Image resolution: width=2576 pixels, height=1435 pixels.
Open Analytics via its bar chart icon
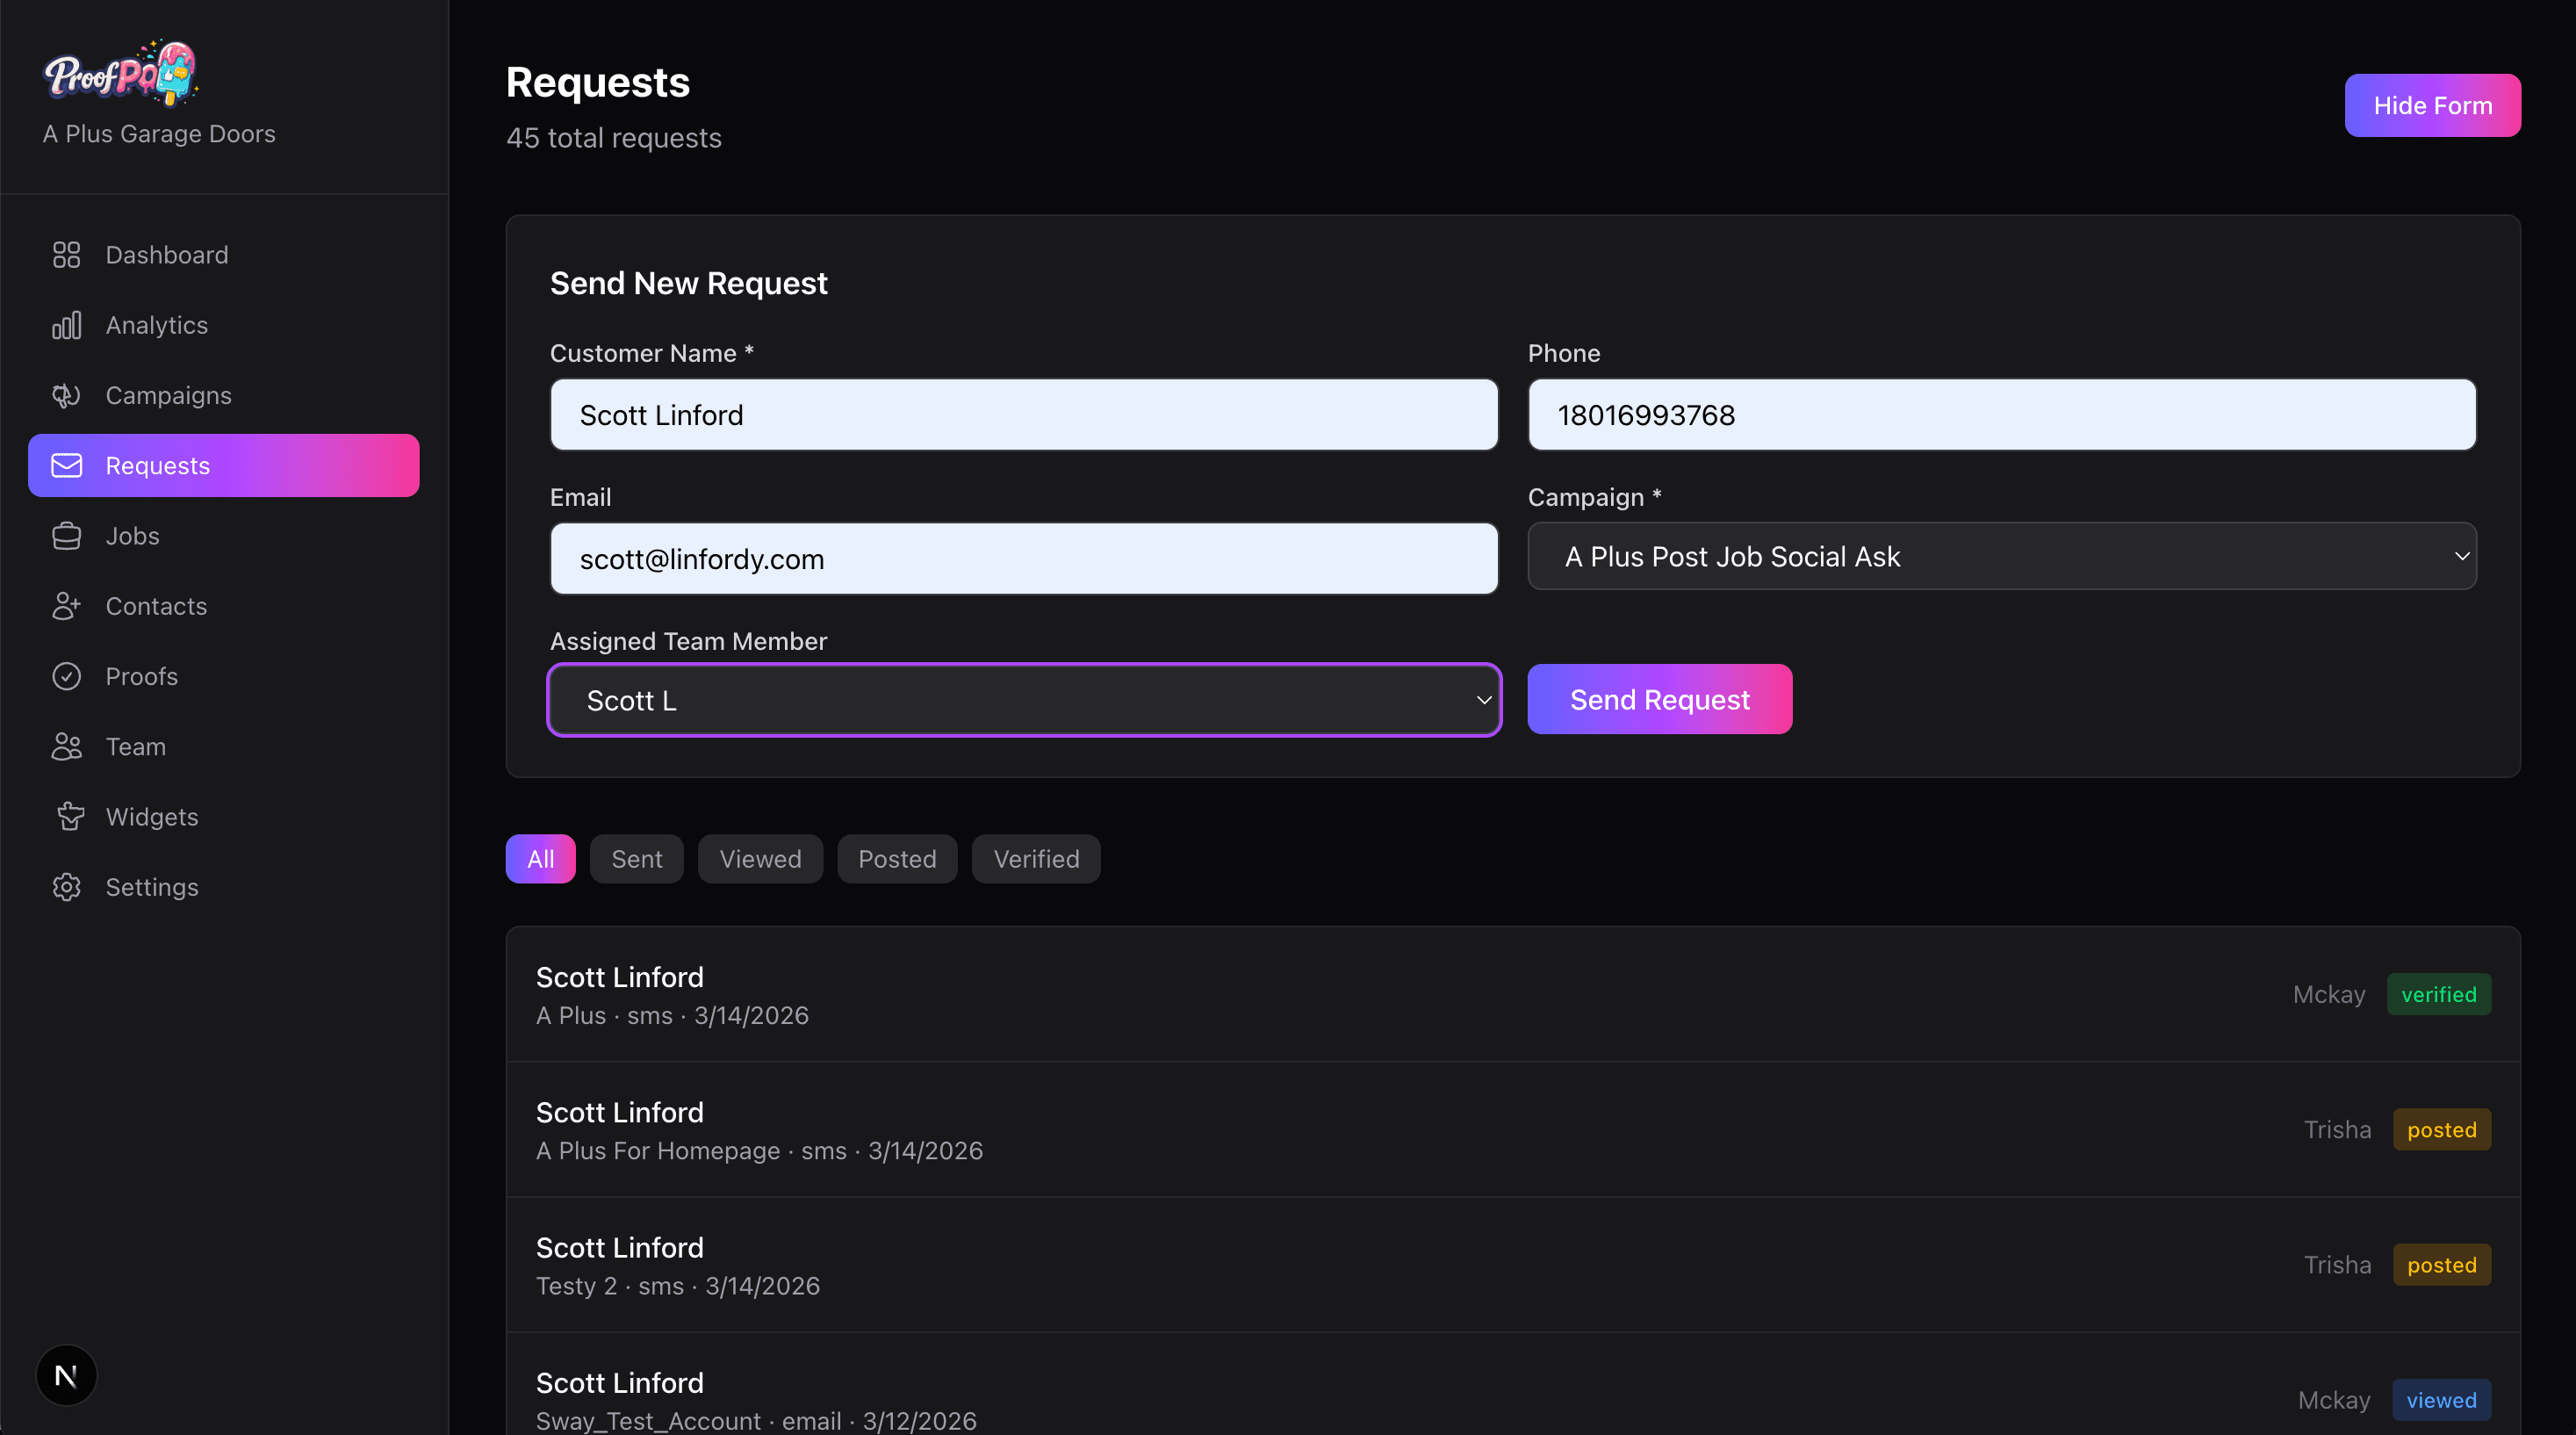(66, 325)
